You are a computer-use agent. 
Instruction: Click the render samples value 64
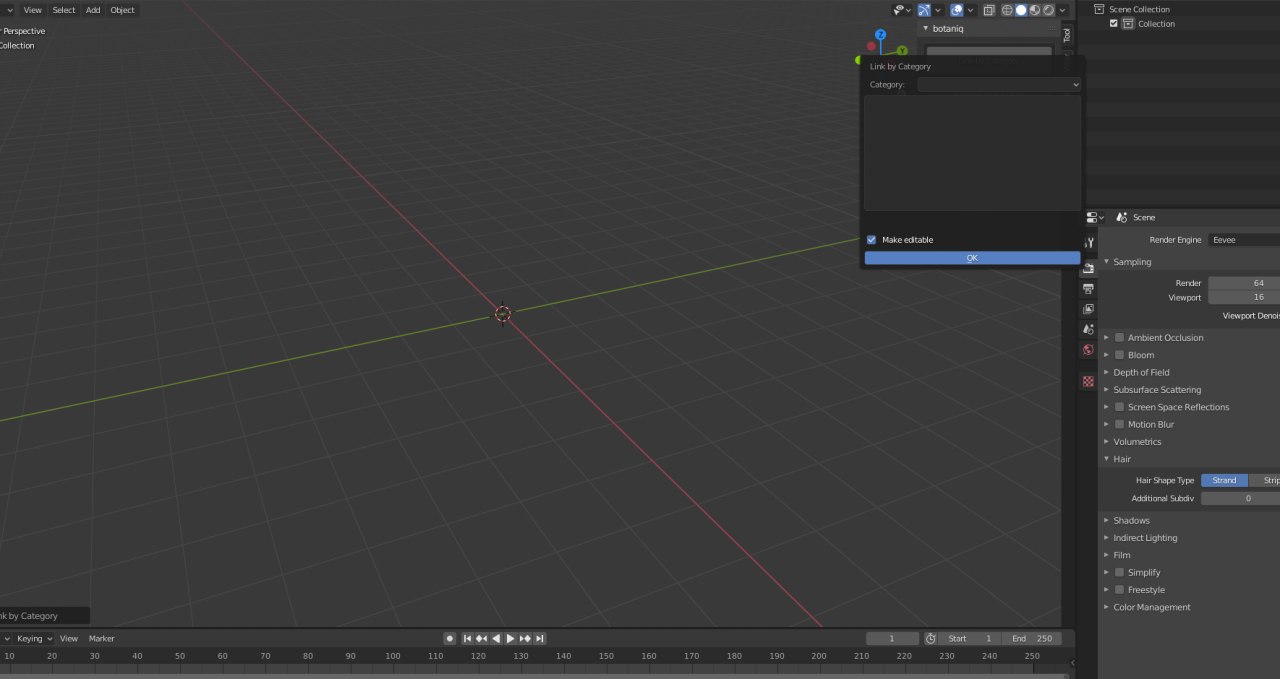pos(1244,283)
